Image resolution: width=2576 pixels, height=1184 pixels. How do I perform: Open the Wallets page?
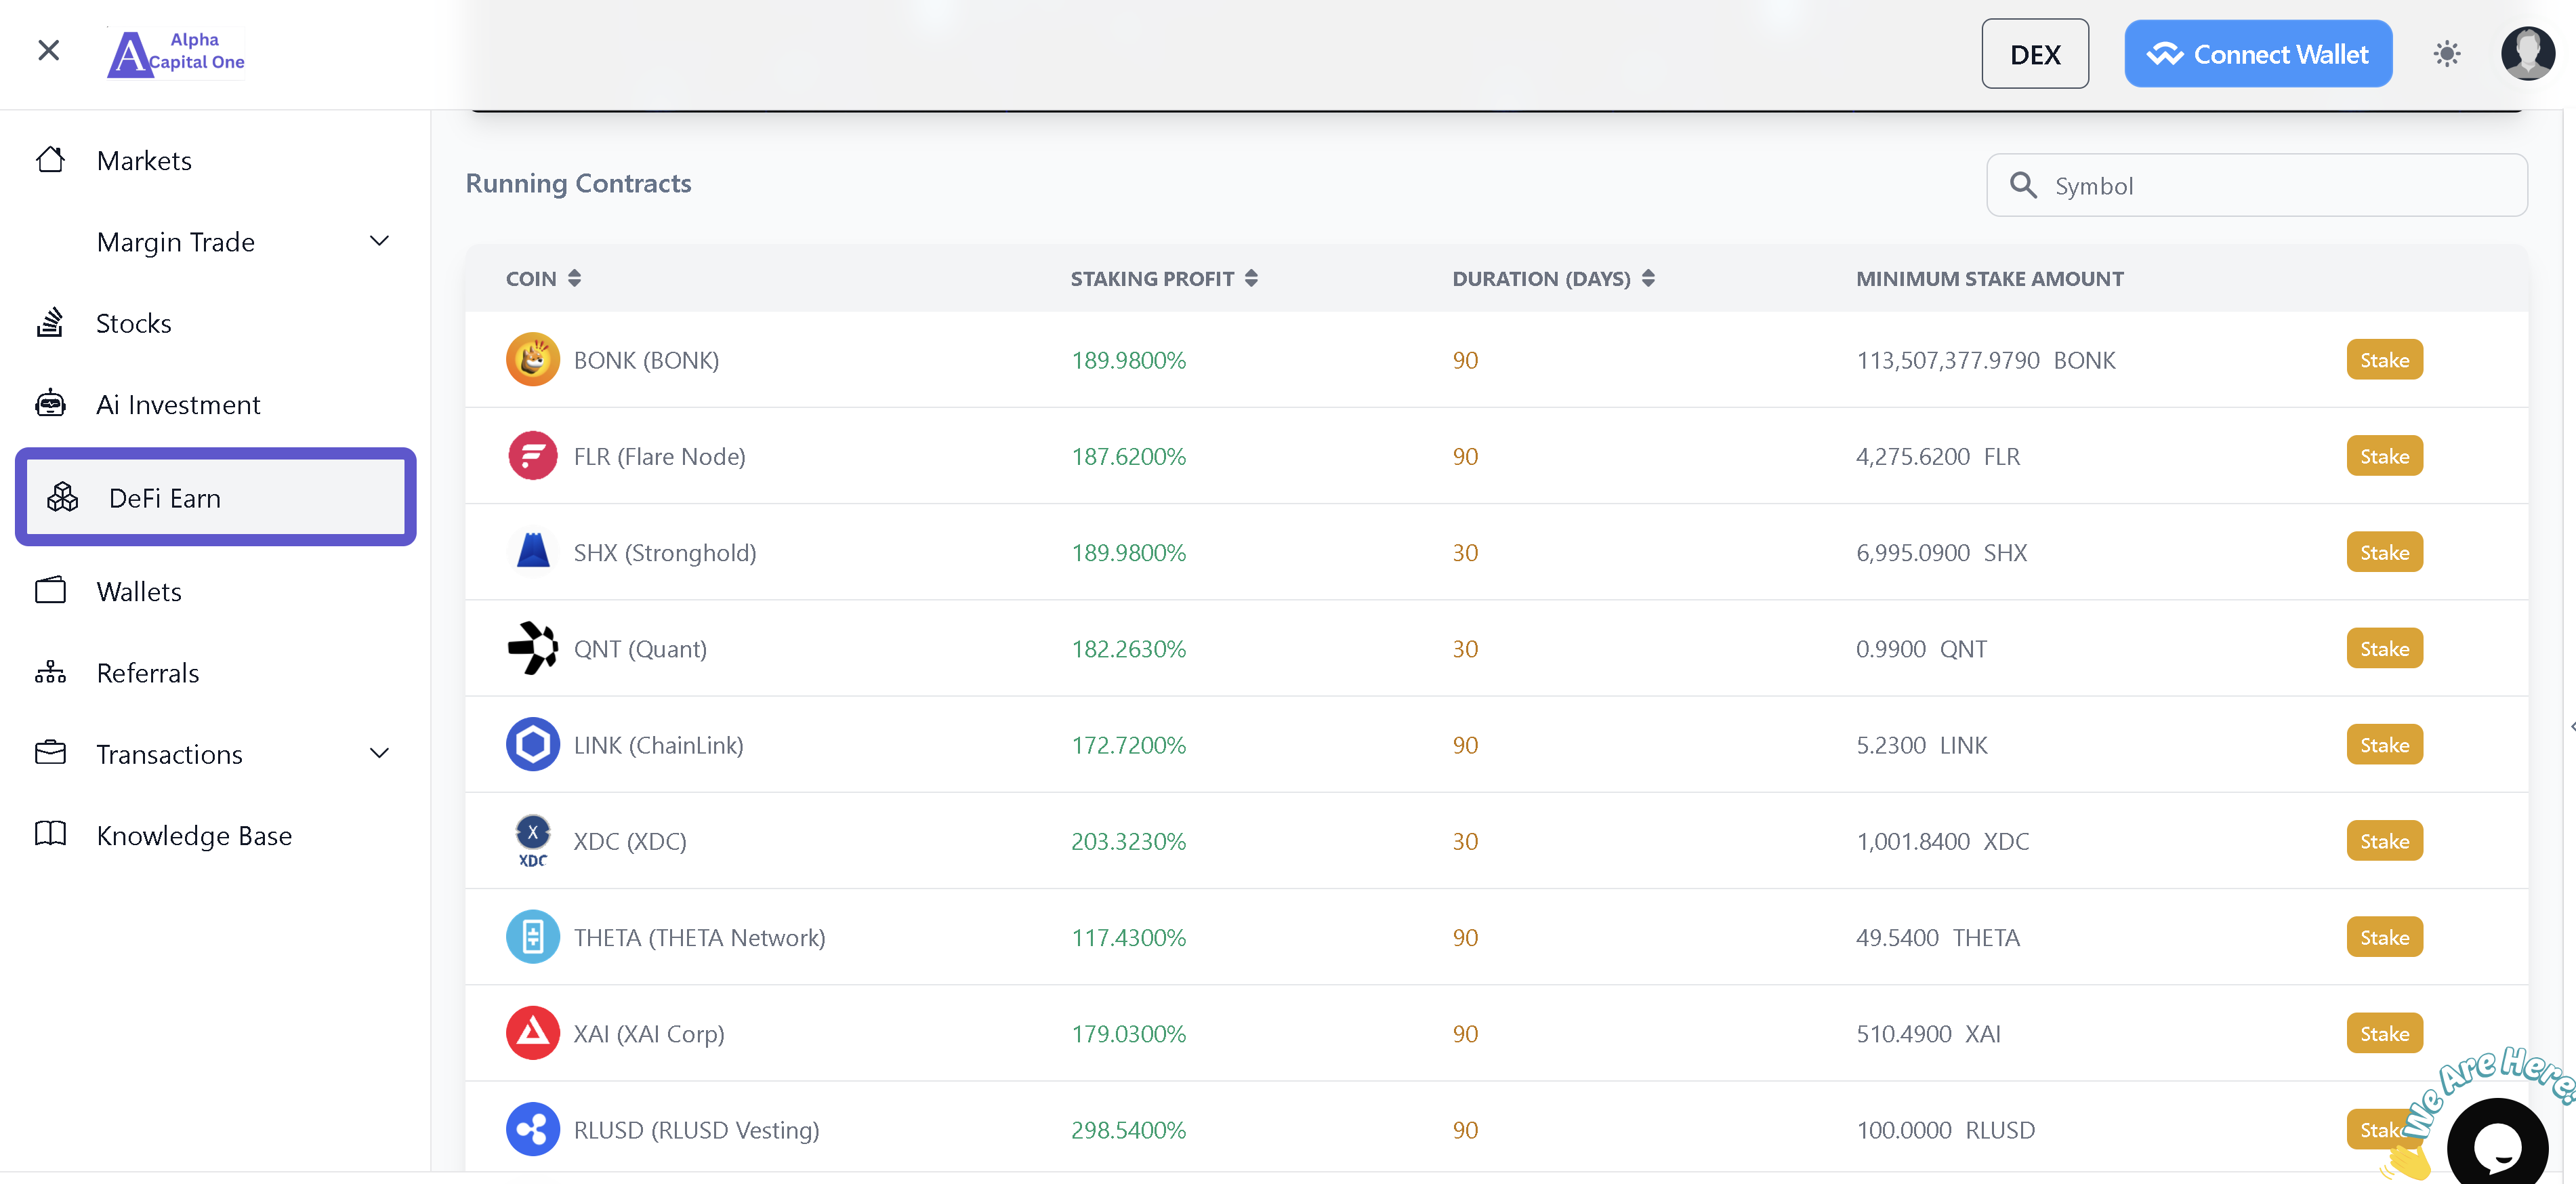coord(139,592)
